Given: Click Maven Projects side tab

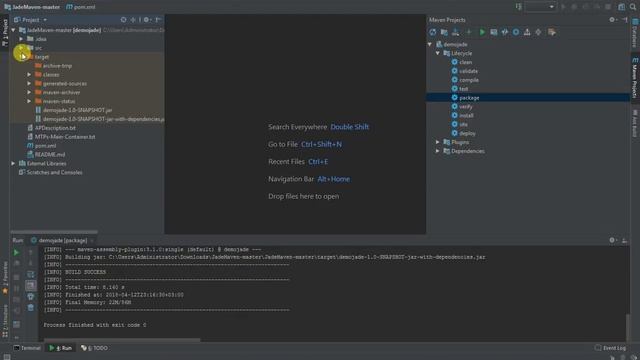Looking at the screenshot, I should 635,78.
